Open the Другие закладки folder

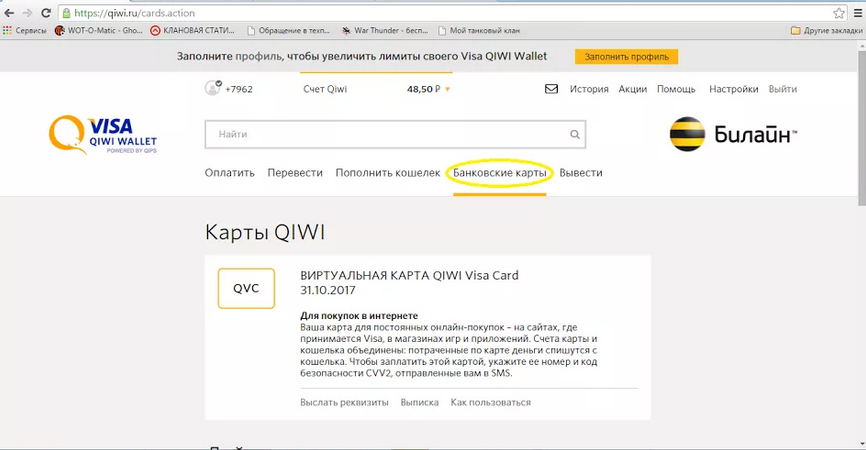(826, 30)
